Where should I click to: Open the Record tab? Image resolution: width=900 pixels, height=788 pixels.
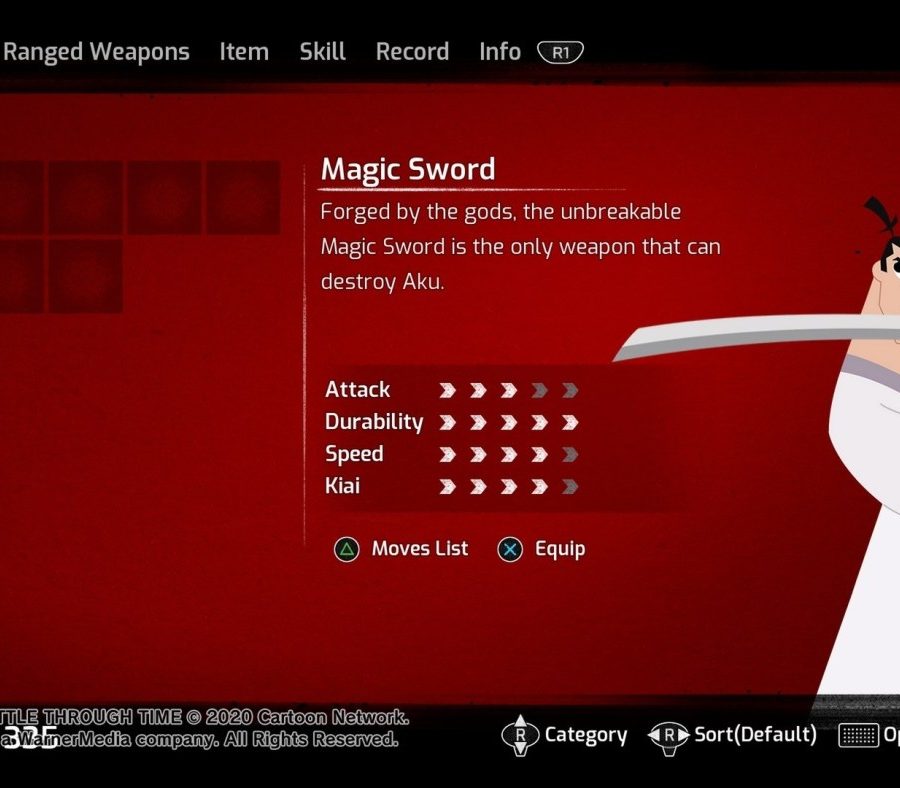[x=412, y=52]
